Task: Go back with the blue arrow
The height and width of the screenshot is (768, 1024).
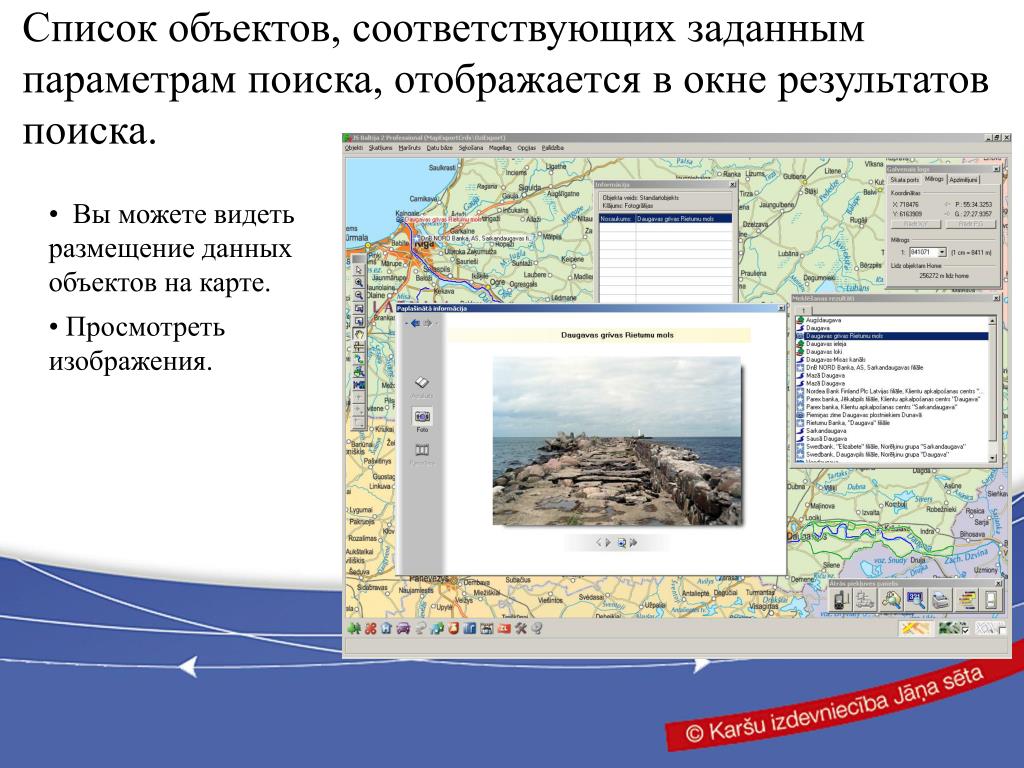Action: pos(415,323)
